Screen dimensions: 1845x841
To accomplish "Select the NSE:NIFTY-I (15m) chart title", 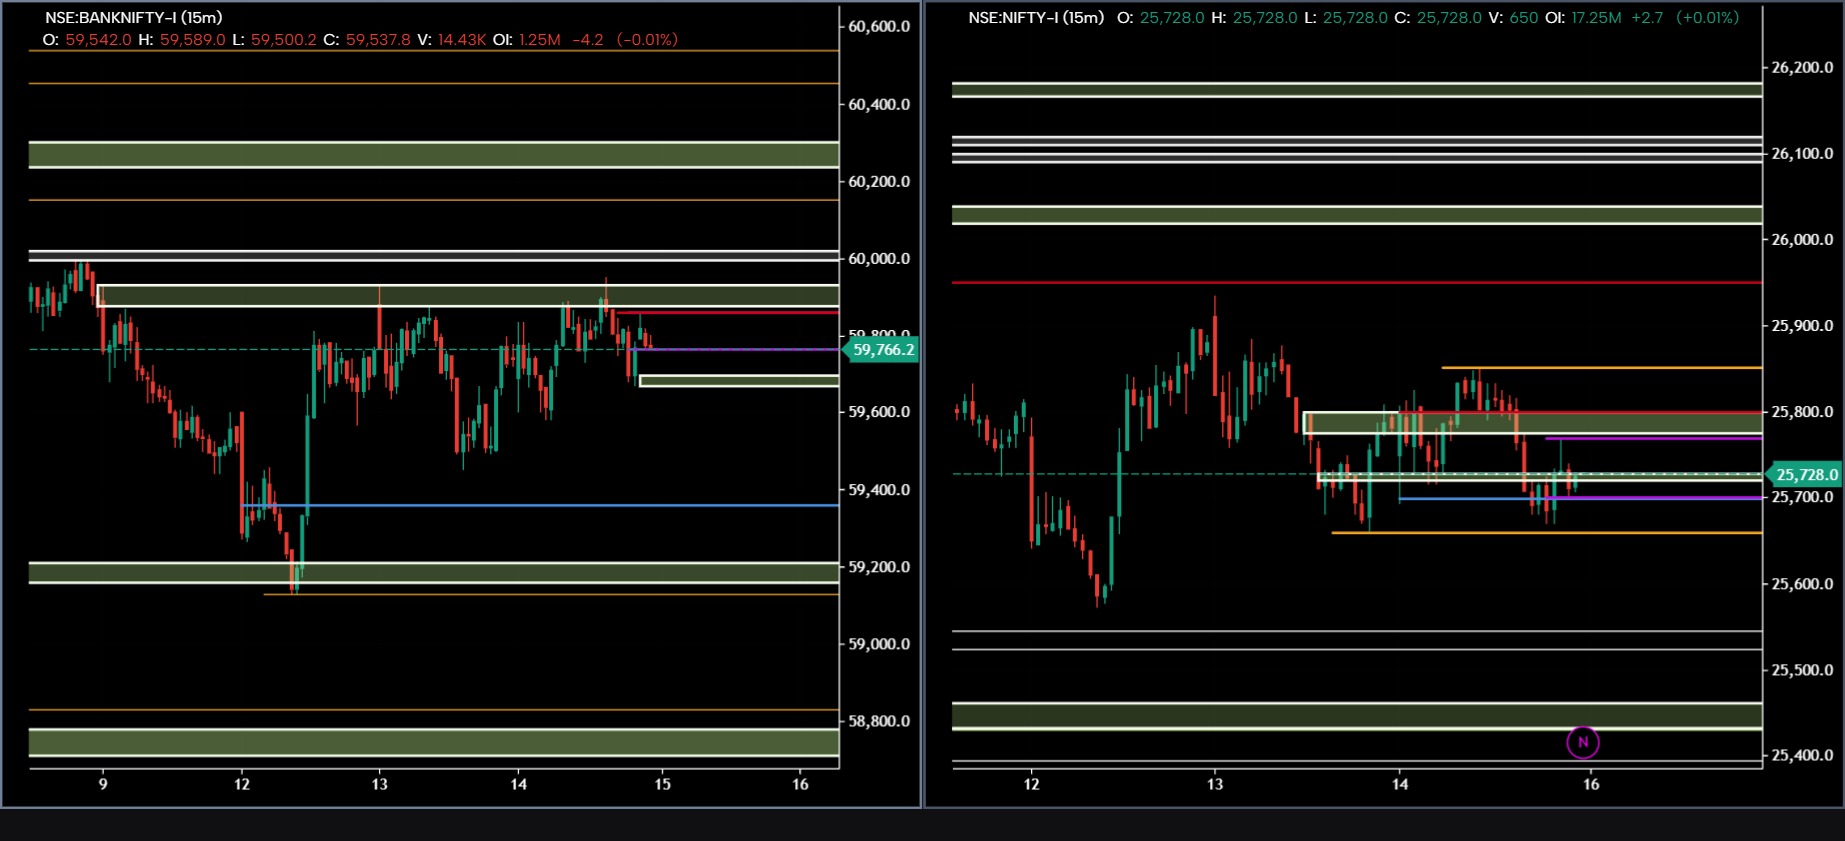I will [x=1036, y=18].
